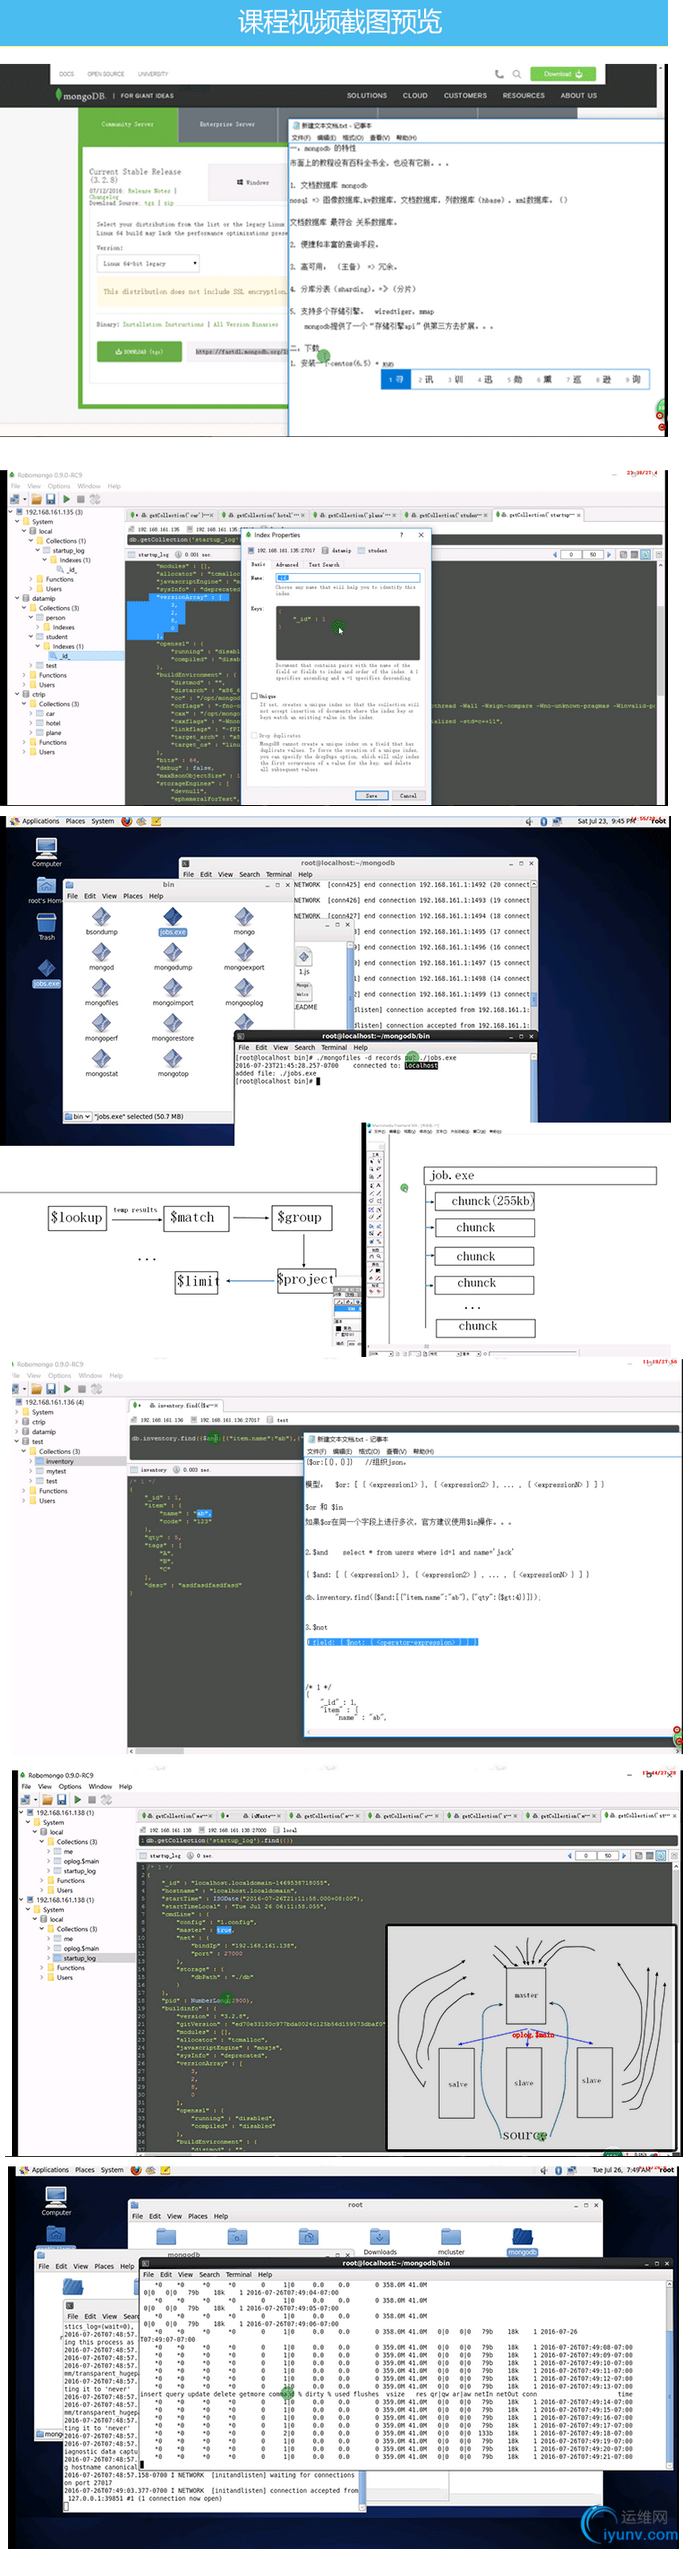The width and height of the screenshot is (684, 2551).
Task: Switch to the Advanced tab of Index Properties
Action: coord(287,565)
